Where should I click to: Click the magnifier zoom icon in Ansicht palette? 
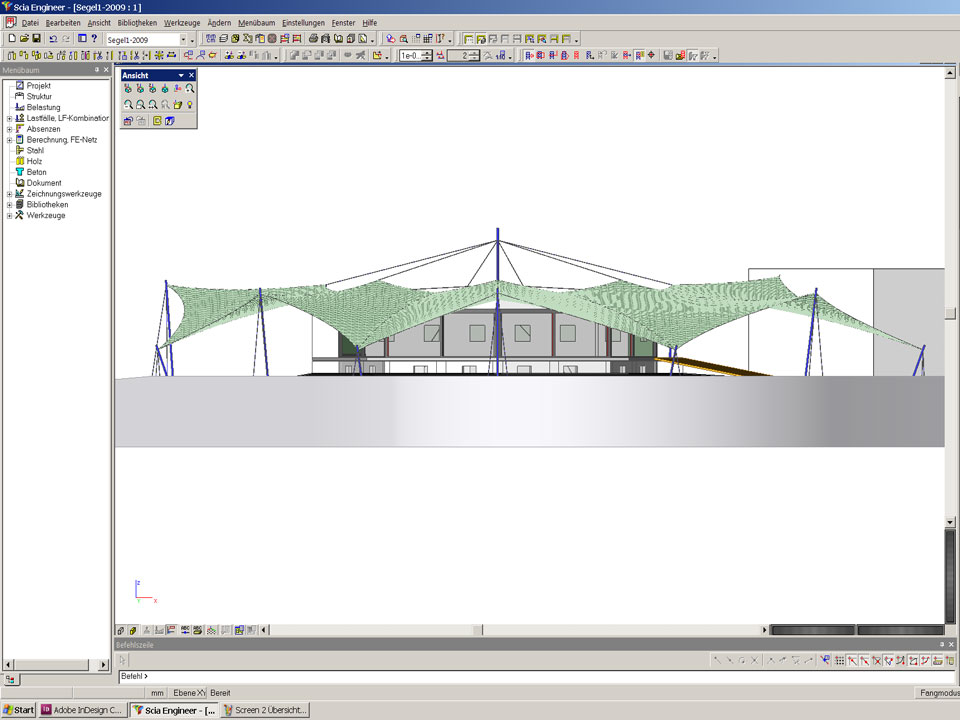(x=189, y=89)
